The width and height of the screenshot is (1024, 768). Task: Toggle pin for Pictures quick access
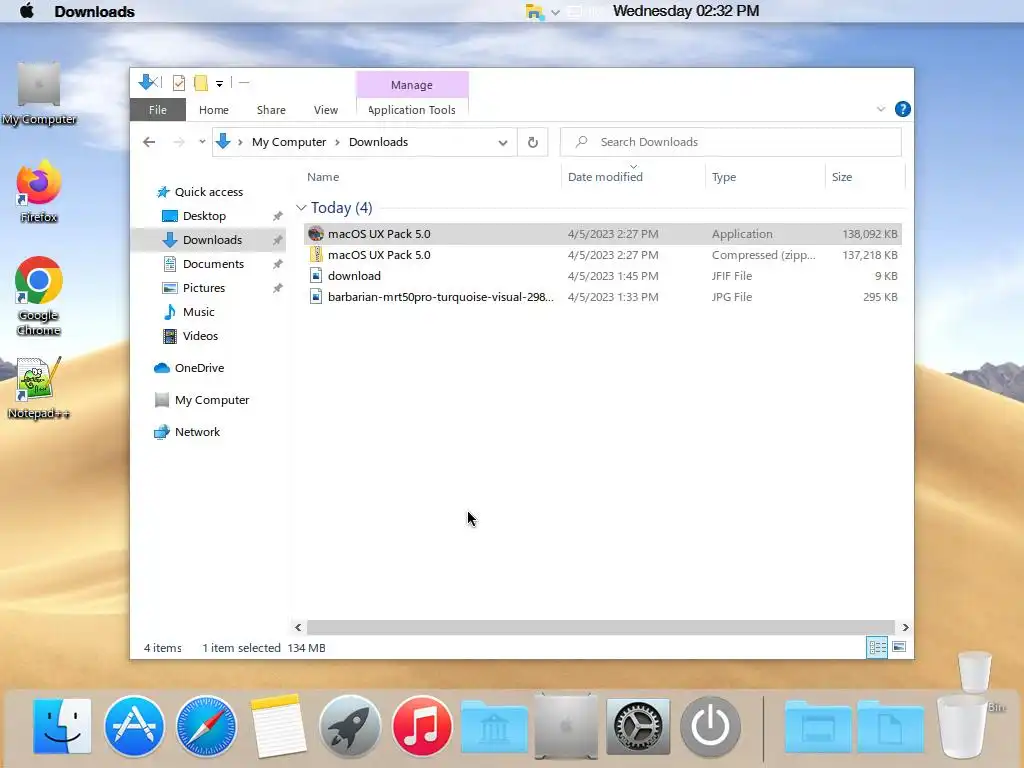(x=278, y=288)
